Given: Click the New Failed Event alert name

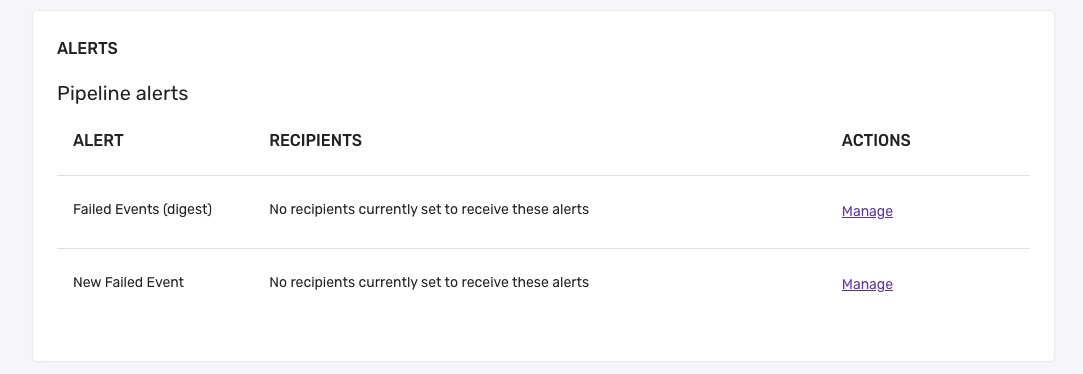Looking at the screenshot, I should (128, 282).
